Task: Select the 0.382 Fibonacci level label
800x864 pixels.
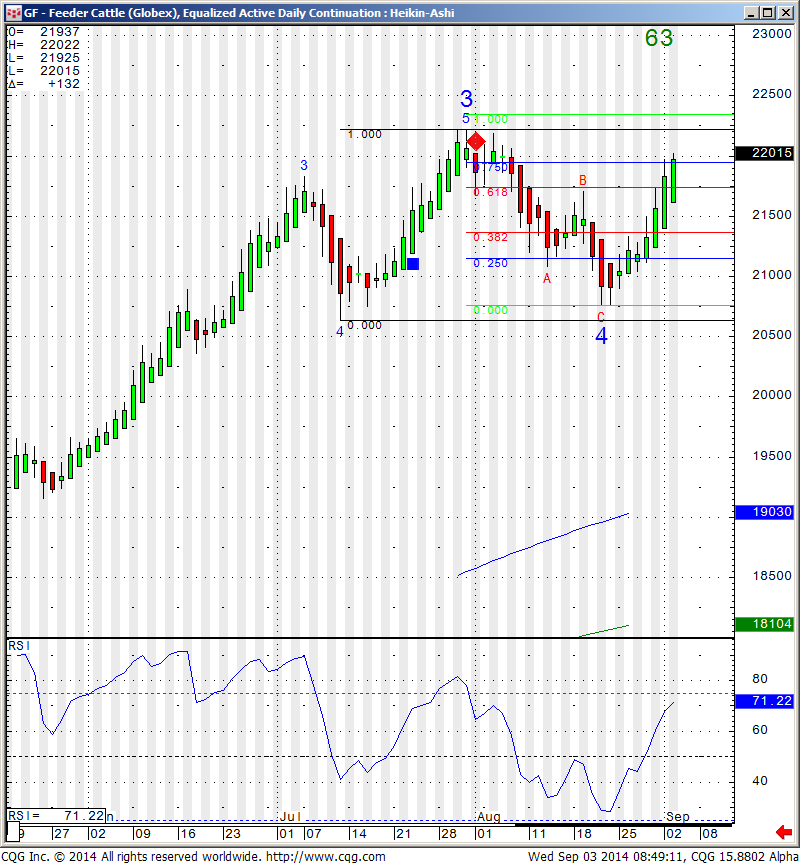Action: [x=490, y=238]
